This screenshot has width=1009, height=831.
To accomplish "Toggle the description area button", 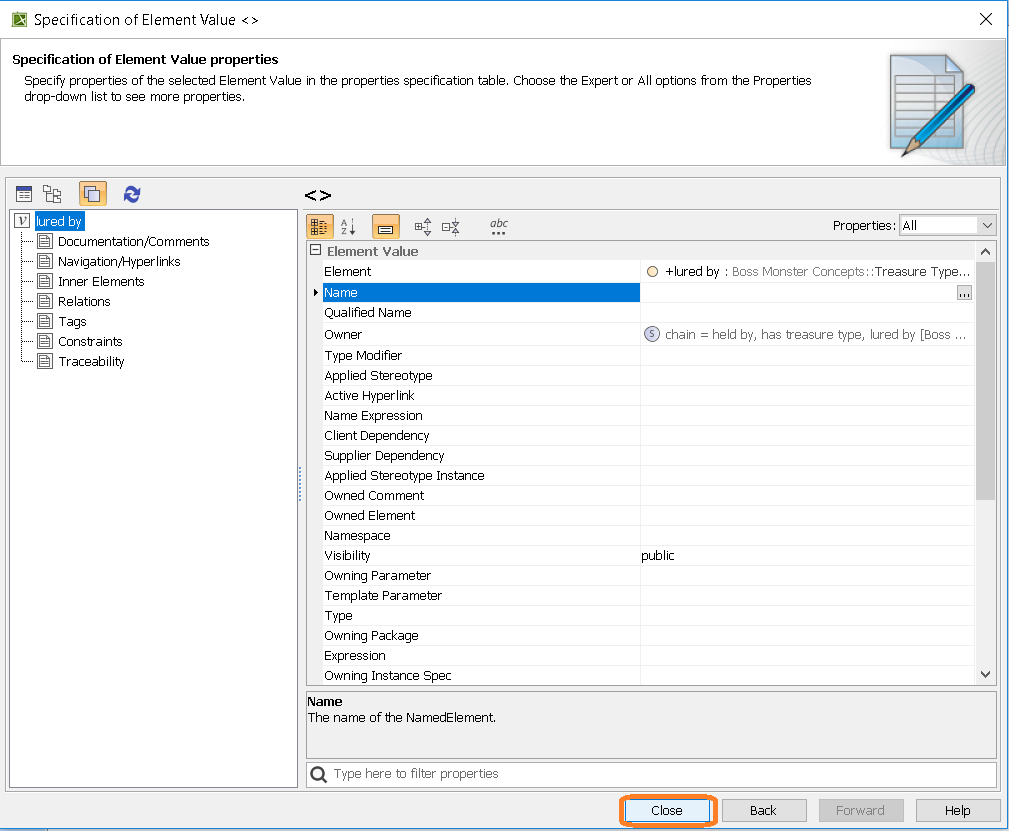I will click(x=385, y=227).
